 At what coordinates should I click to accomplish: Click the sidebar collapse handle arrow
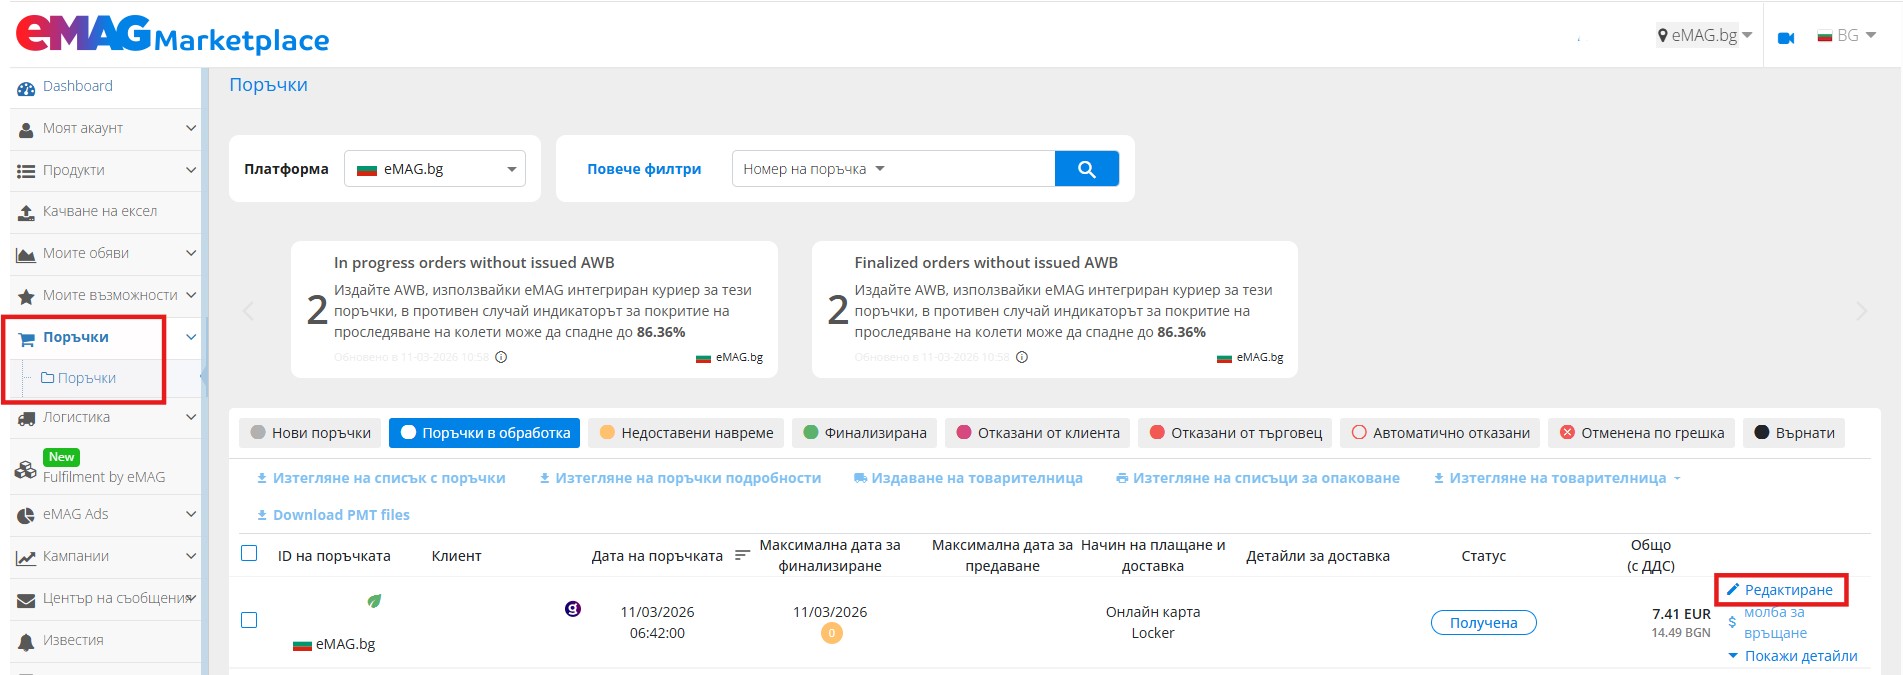tap(204, 377)
